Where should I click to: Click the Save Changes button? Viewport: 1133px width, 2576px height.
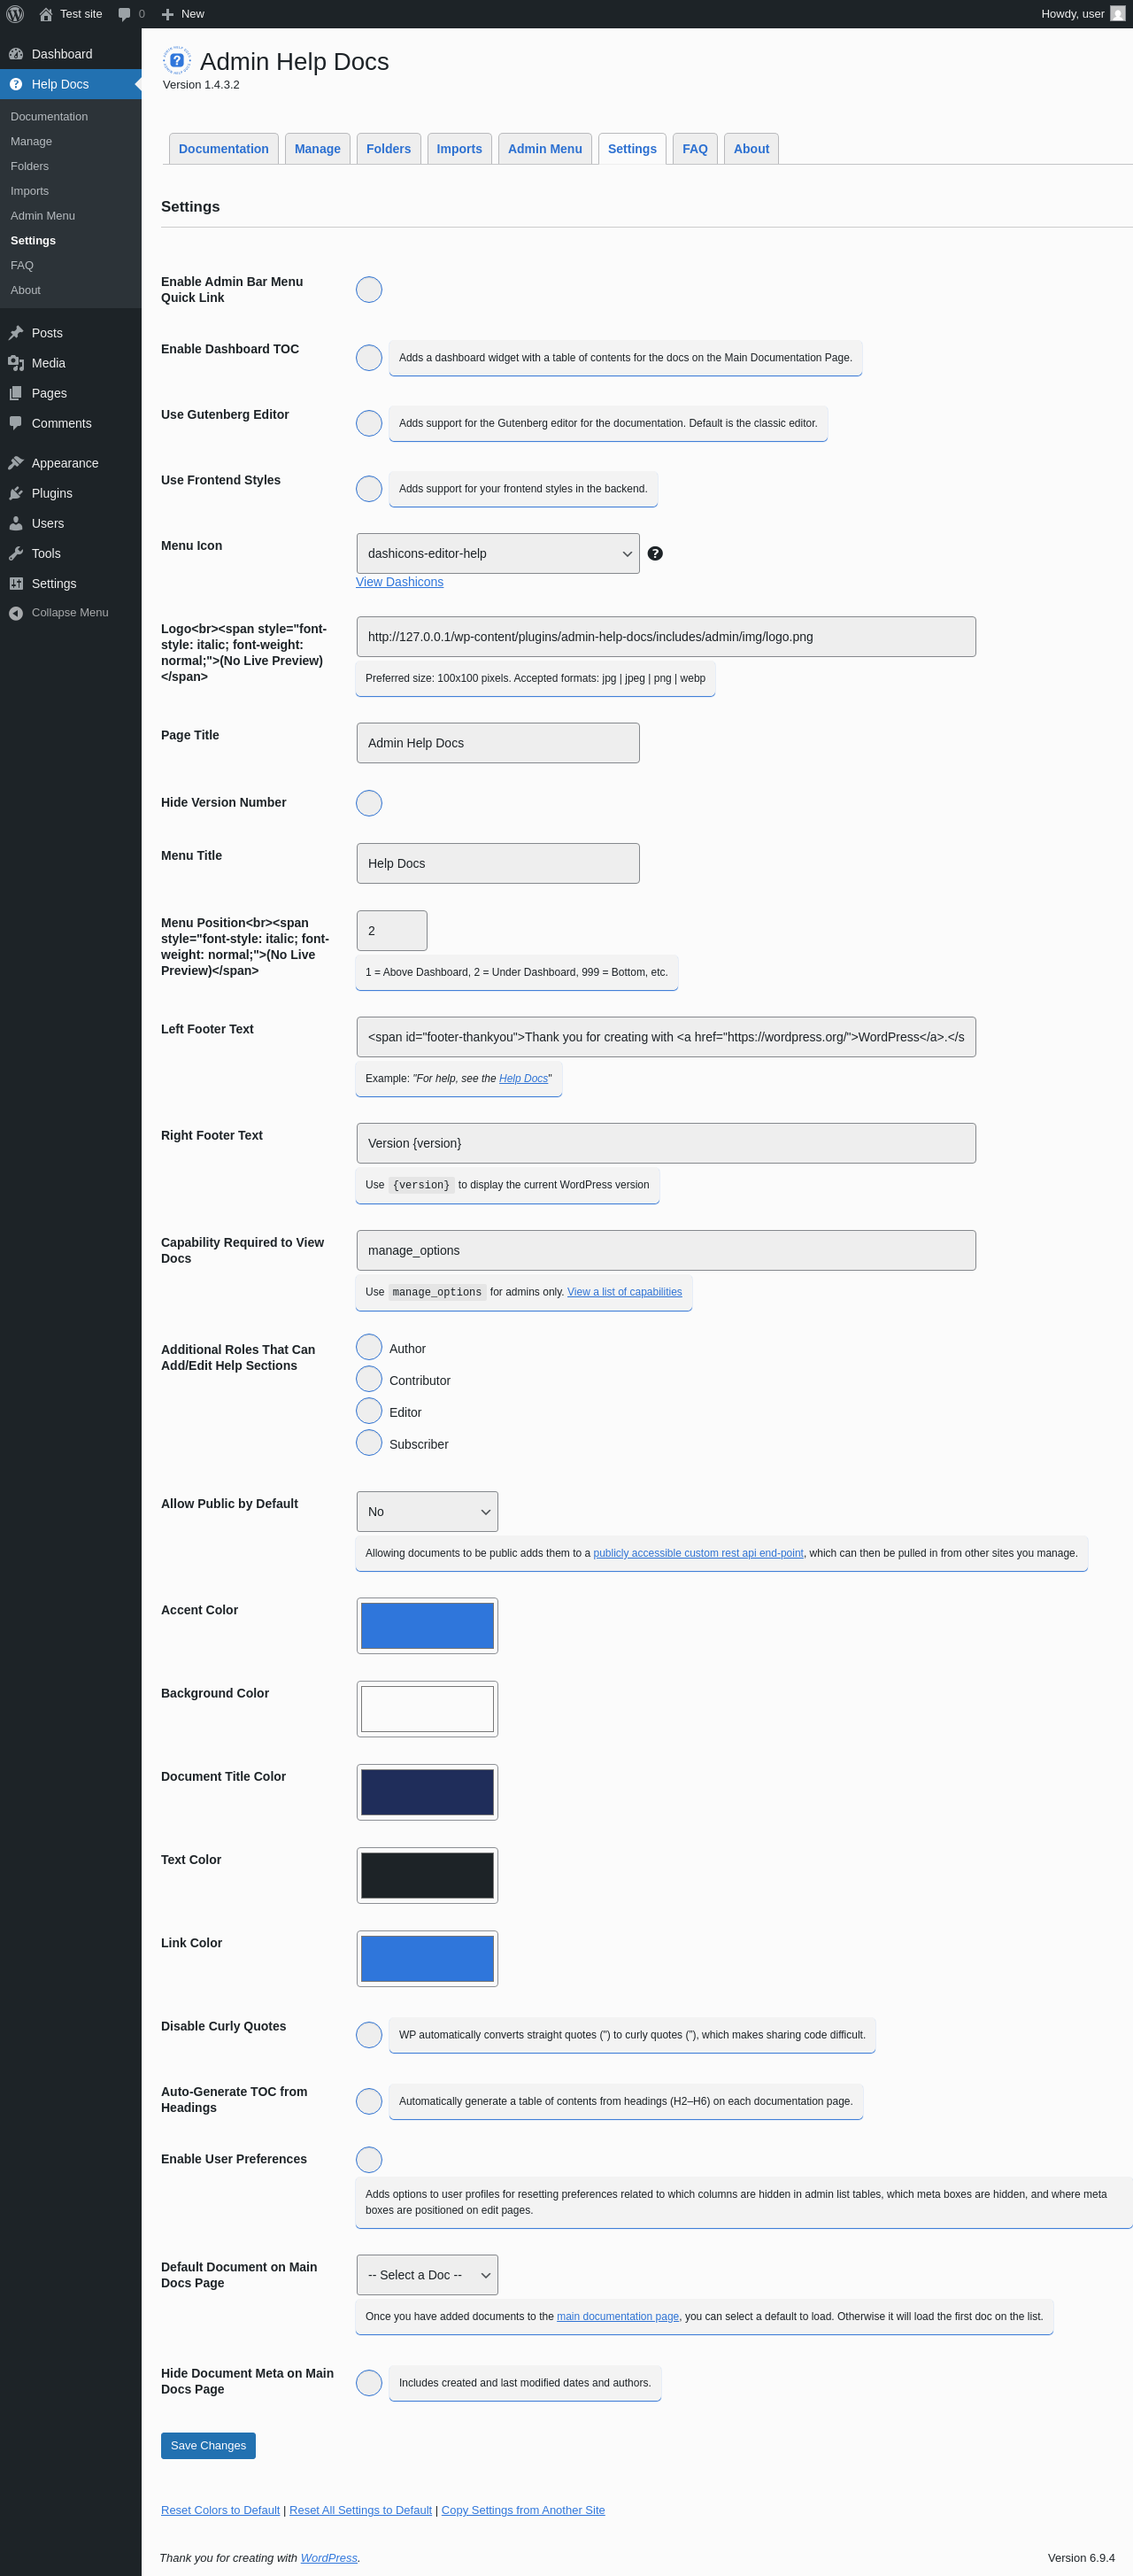point(208,2444)
